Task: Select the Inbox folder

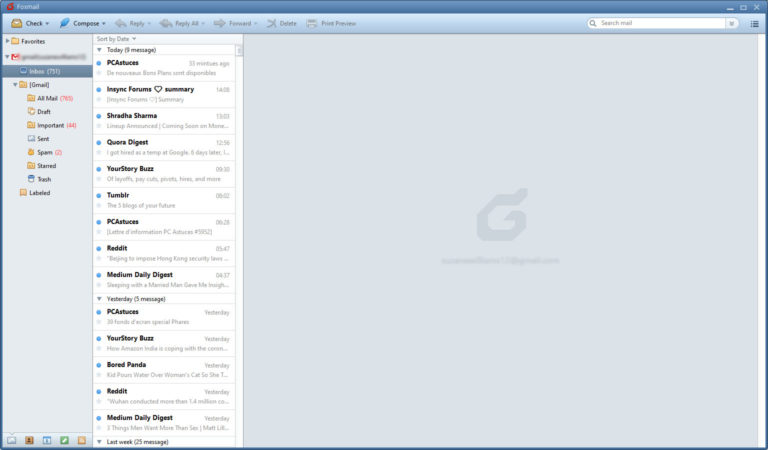Action: tap(47, 71)
